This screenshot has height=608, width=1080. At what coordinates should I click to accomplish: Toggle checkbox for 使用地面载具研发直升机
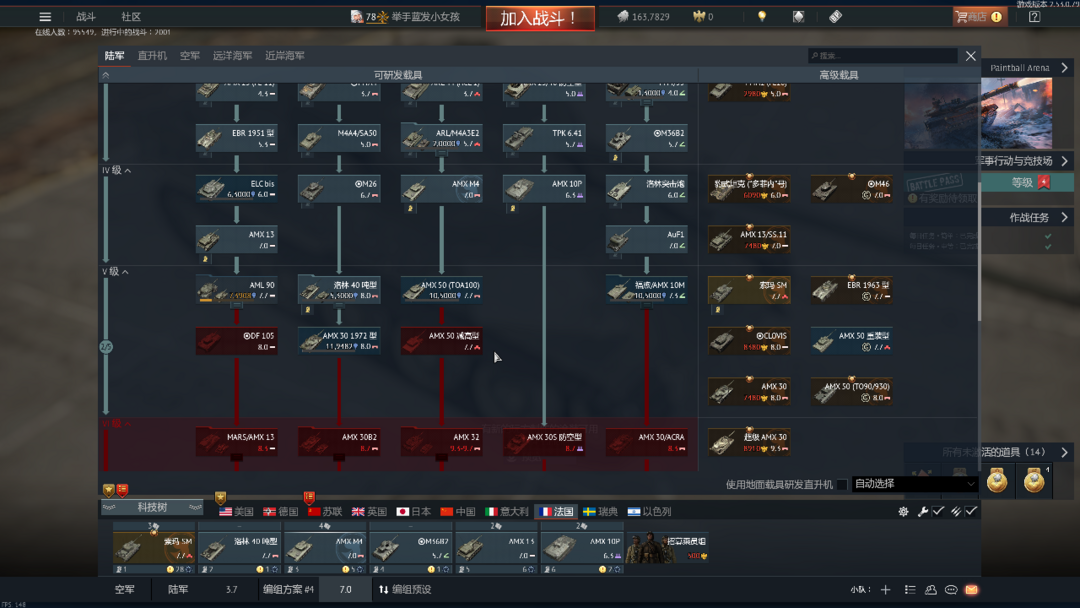click(x=842, y=485)
